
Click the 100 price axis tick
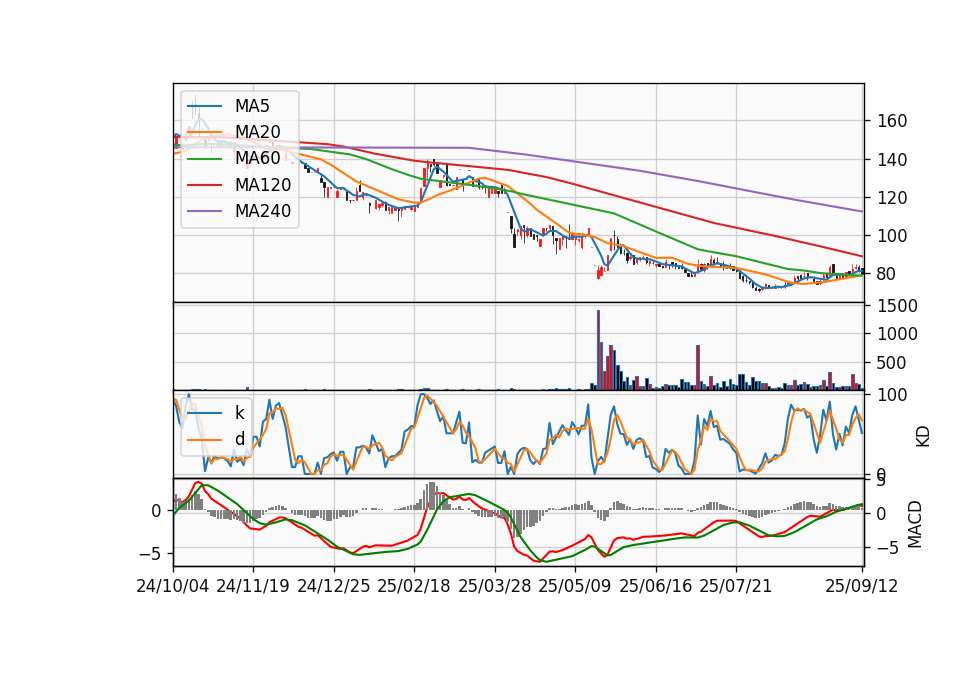891,236
